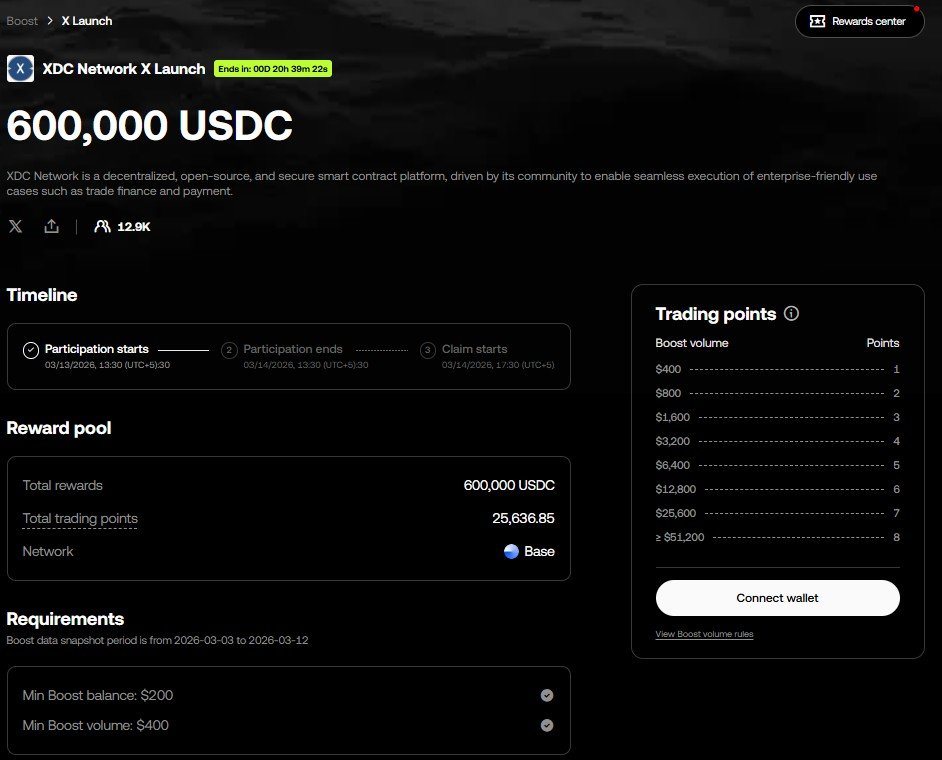Click the Trading points panel heading
The height and width of the screenshot is (760, 942).
coord(716,314)
